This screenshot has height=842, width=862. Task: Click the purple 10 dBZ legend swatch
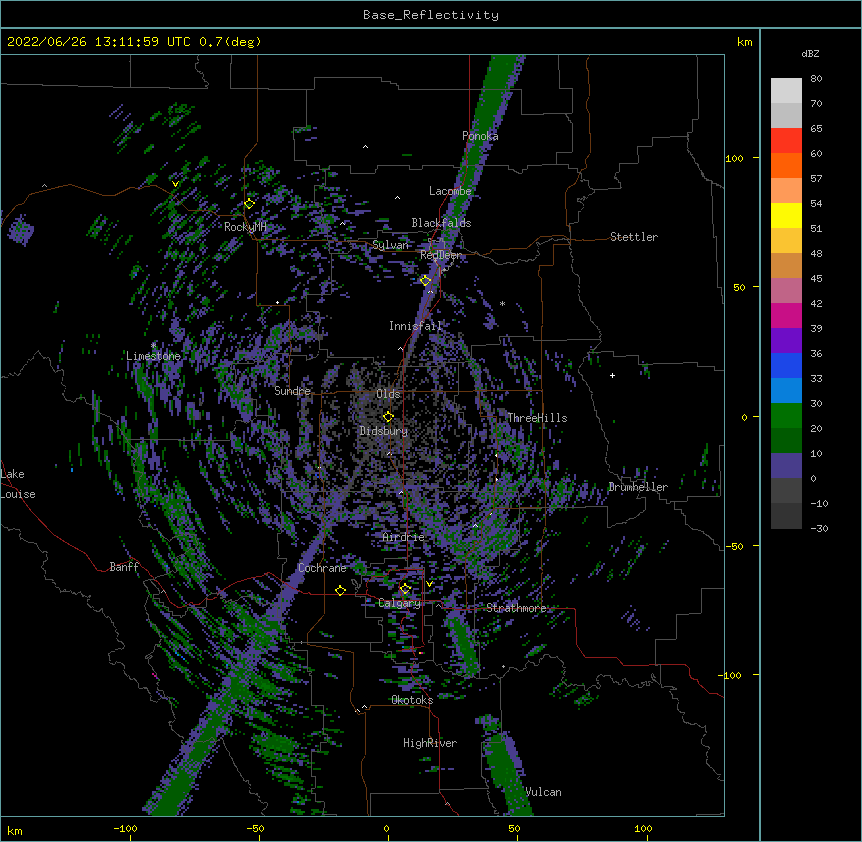click(786, 466)
